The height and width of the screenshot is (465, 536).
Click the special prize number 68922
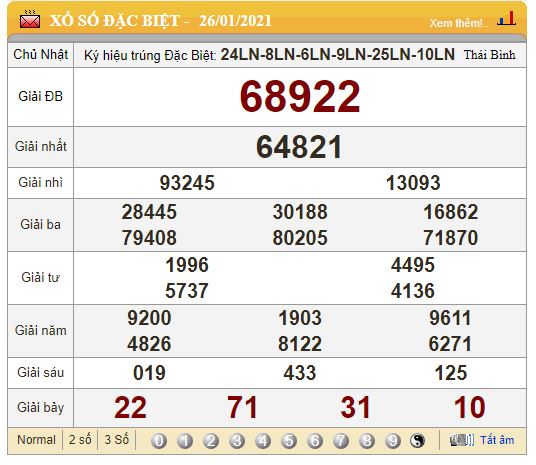pos(300,96)
